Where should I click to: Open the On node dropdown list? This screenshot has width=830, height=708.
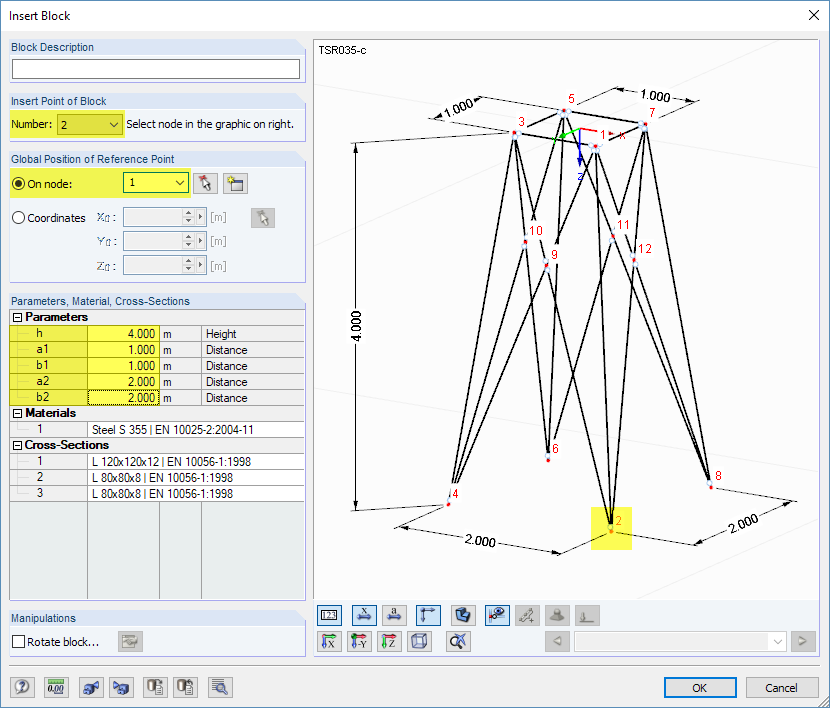177,183
